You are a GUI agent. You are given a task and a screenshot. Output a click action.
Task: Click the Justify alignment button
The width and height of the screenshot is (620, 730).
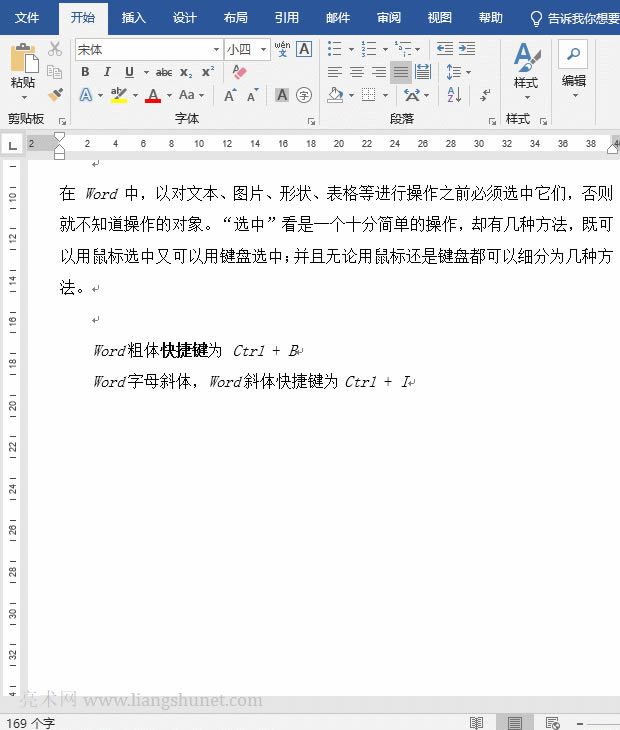400,72
